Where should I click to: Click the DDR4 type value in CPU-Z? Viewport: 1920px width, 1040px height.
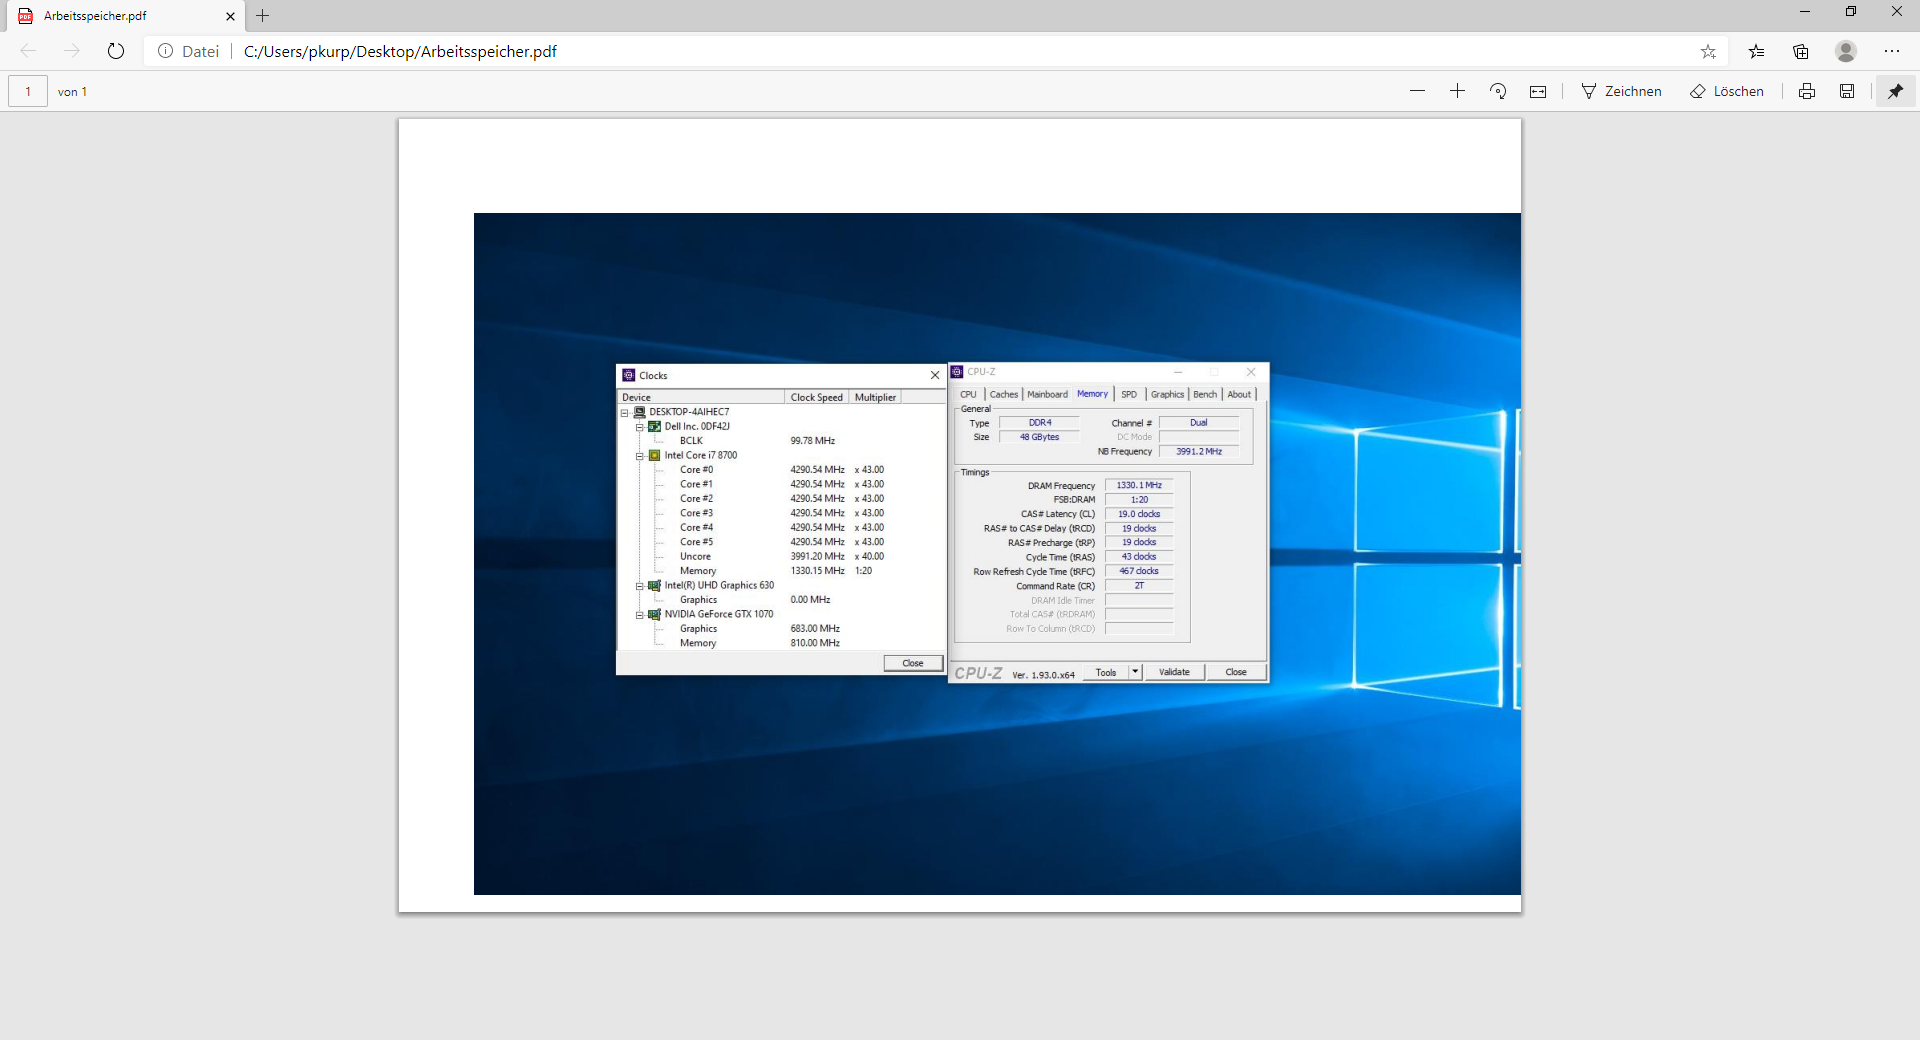coord(1040,423)
